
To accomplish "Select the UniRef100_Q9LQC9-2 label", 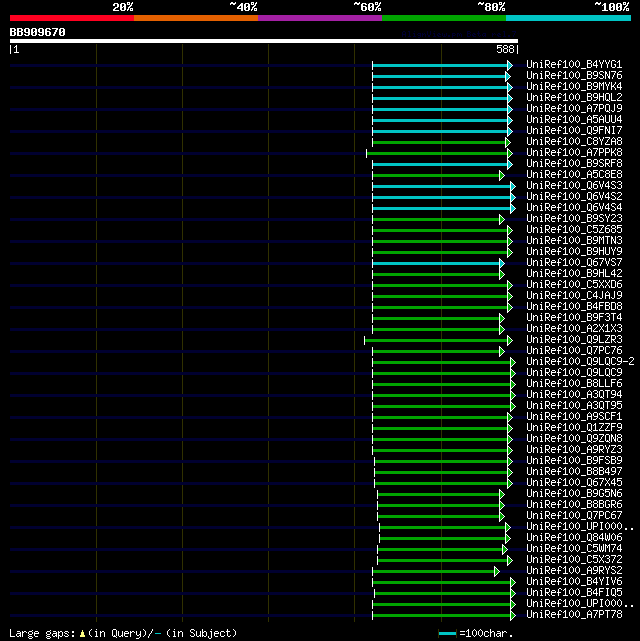I will point(580,362).
